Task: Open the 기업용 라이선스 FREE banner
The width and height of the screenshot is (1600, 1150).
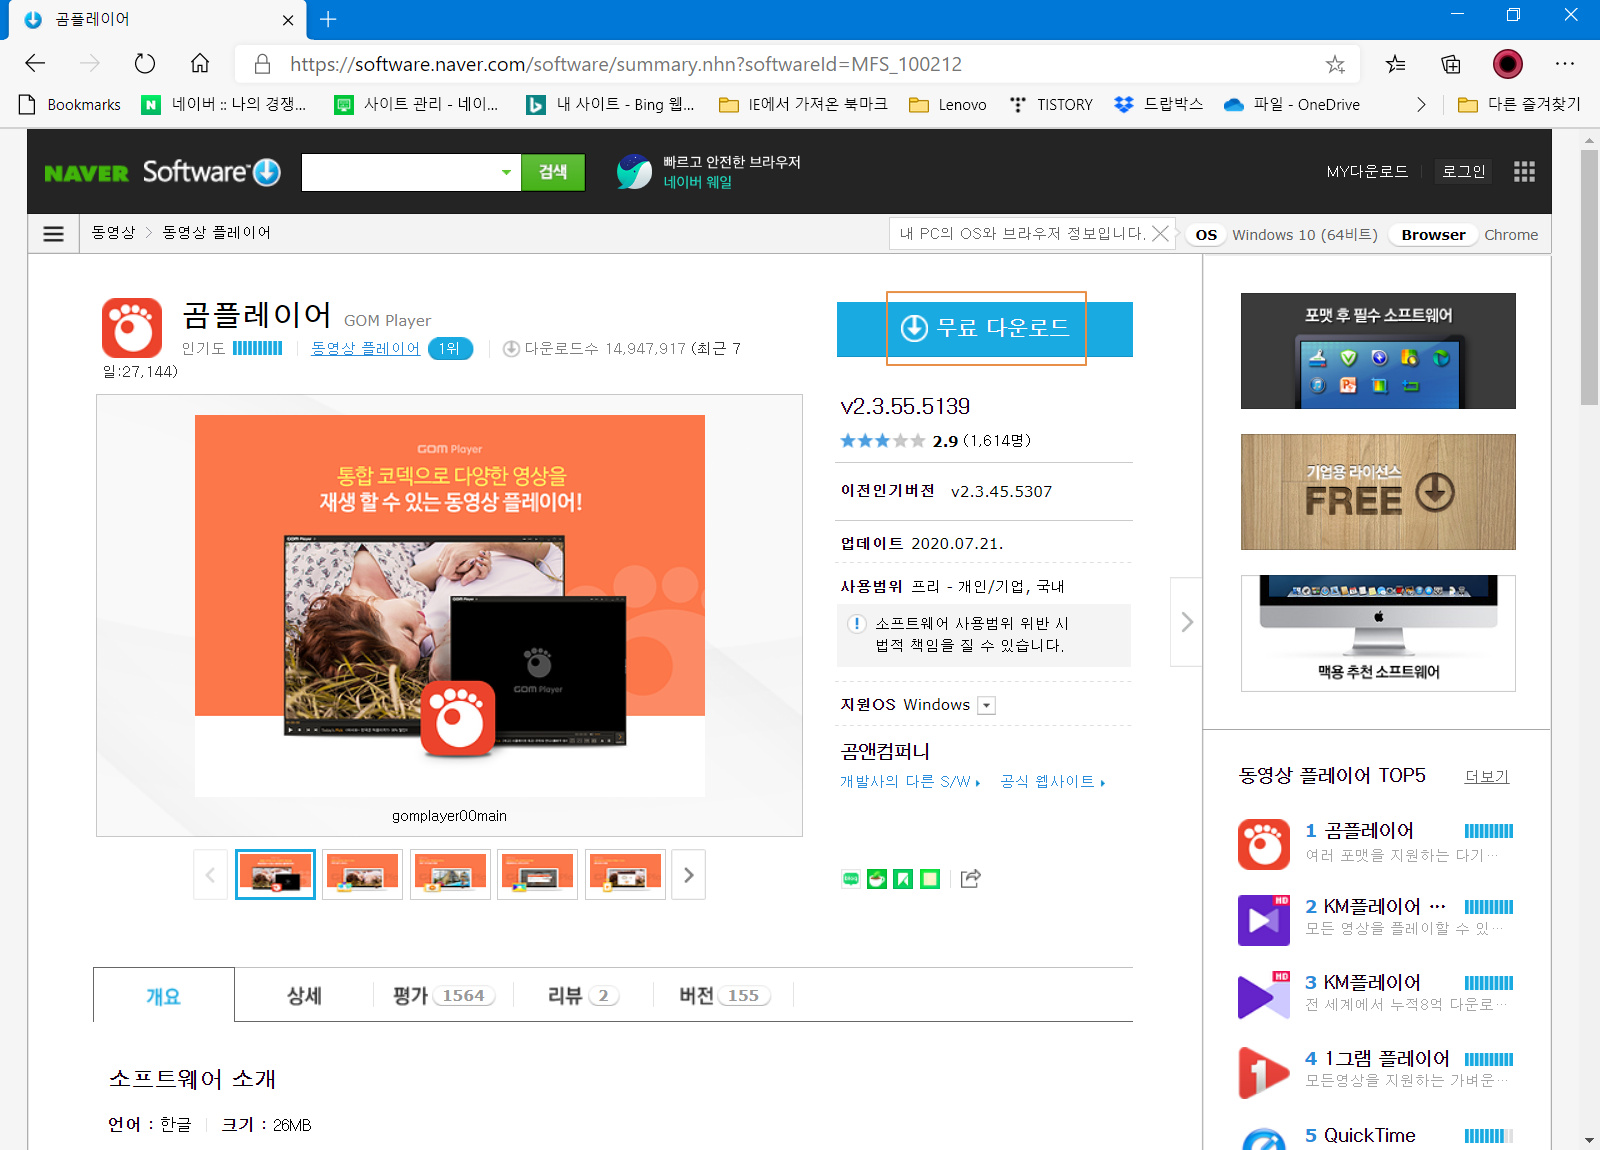Action: coord(1378,492)
